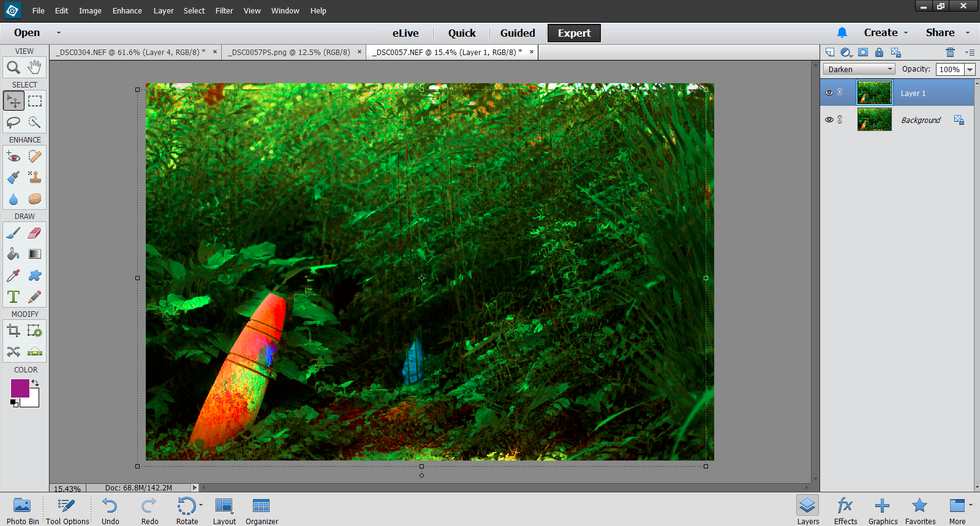Pick the Eraser tool
Viewport: 980px width, 526px height.
pyautogui.click(x=35, y=232)
